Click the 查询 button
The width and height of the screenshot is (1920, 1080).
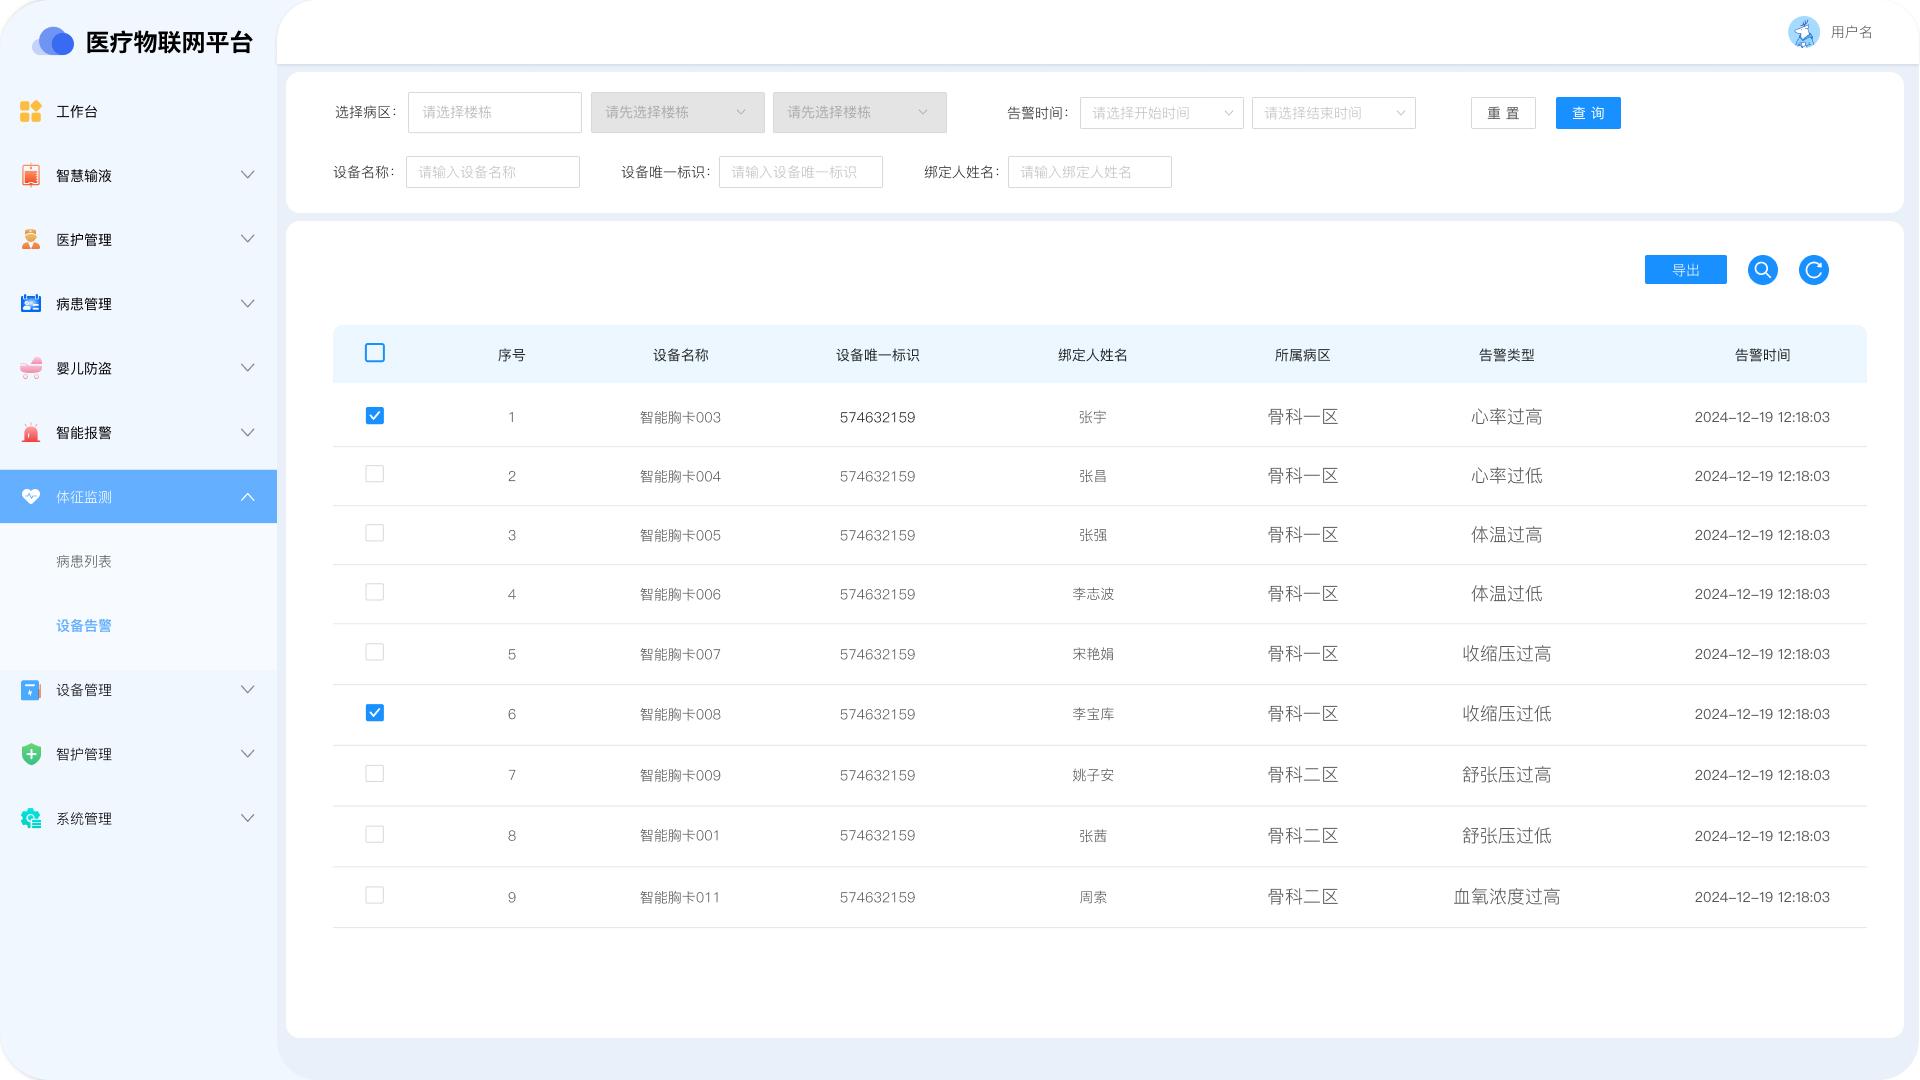tap(1587, 113)
